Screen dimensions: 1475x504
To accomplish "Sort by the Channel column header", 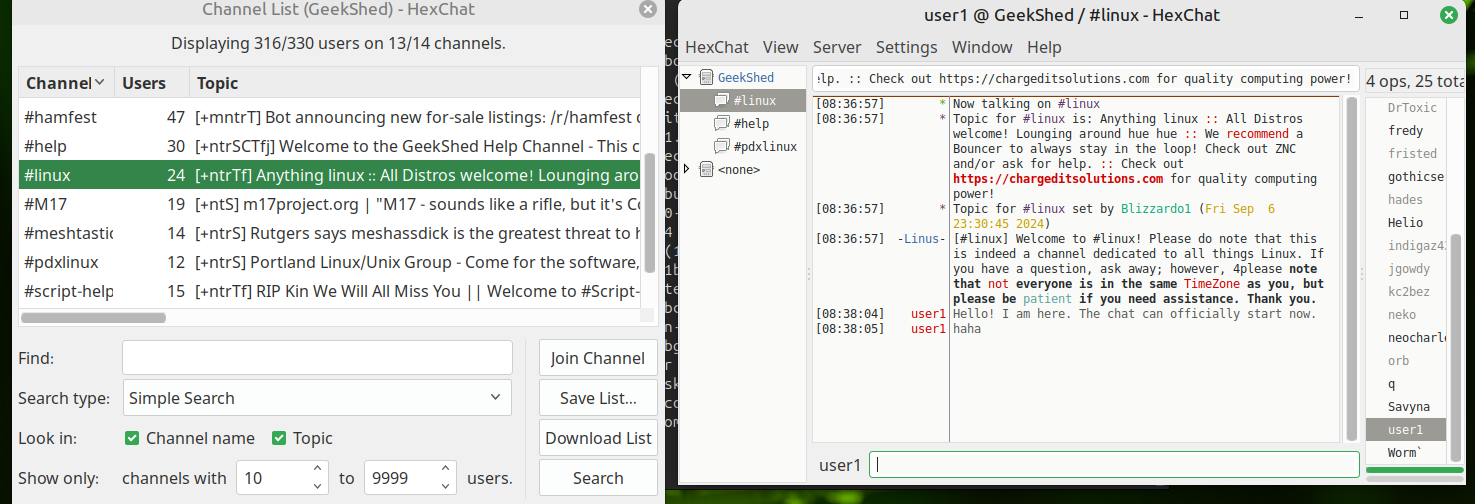I will click(x=65, y=83).
